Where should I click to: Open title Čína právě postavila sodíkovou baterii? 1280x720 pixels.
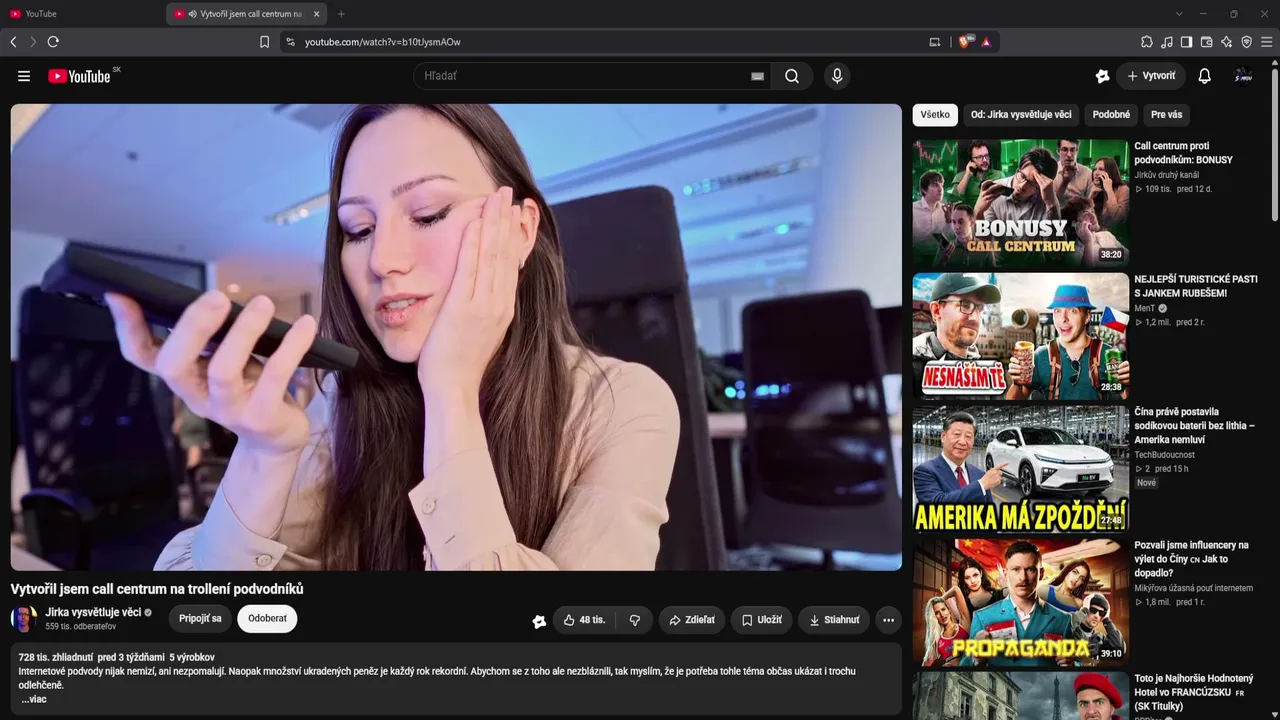click(1194, 425)
